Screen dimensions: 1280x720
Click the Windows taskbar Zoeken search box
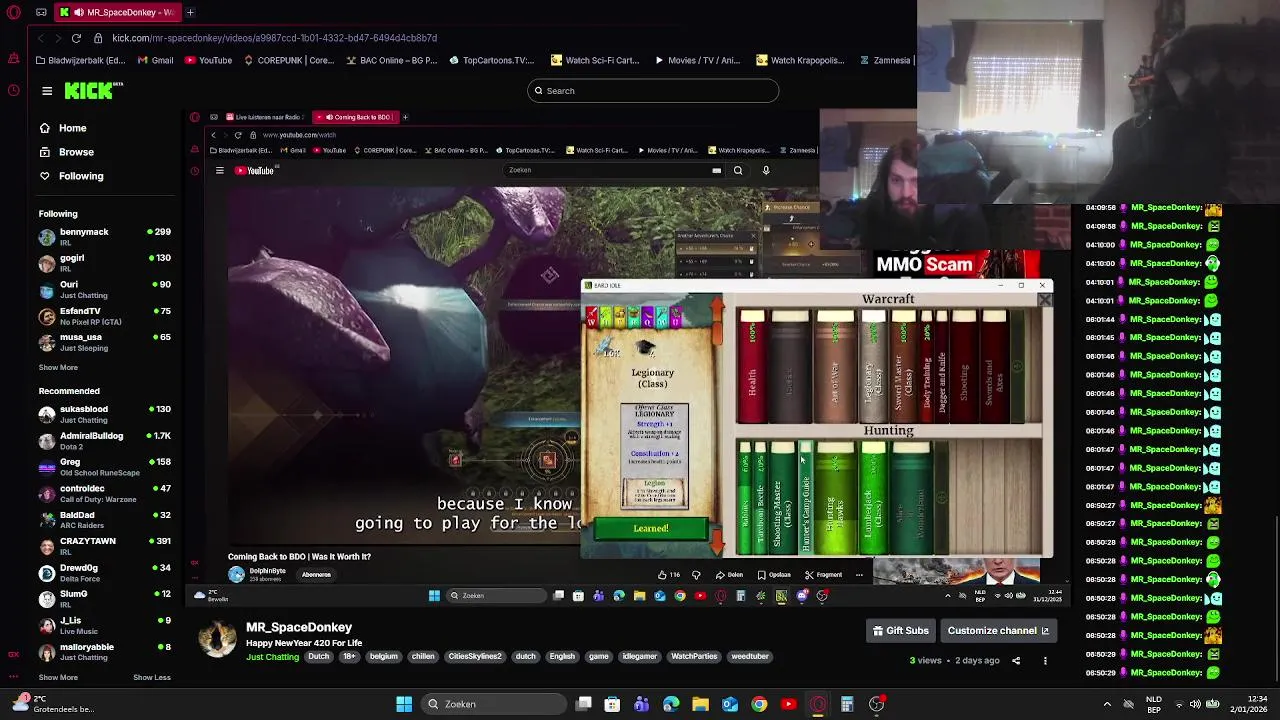(494, 704)
